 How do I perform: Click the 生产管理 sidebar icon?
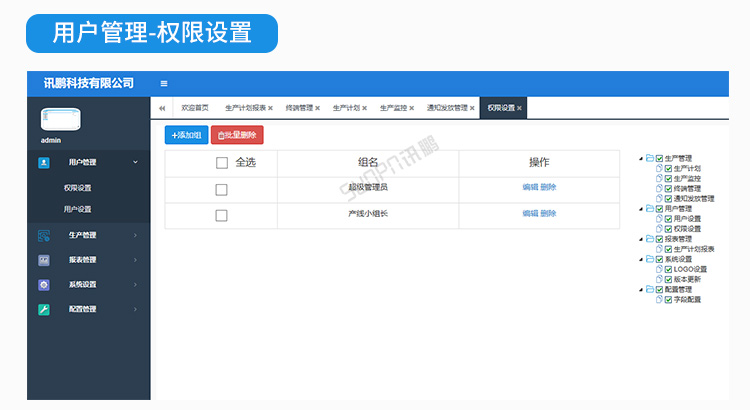[x=44, y=235]
